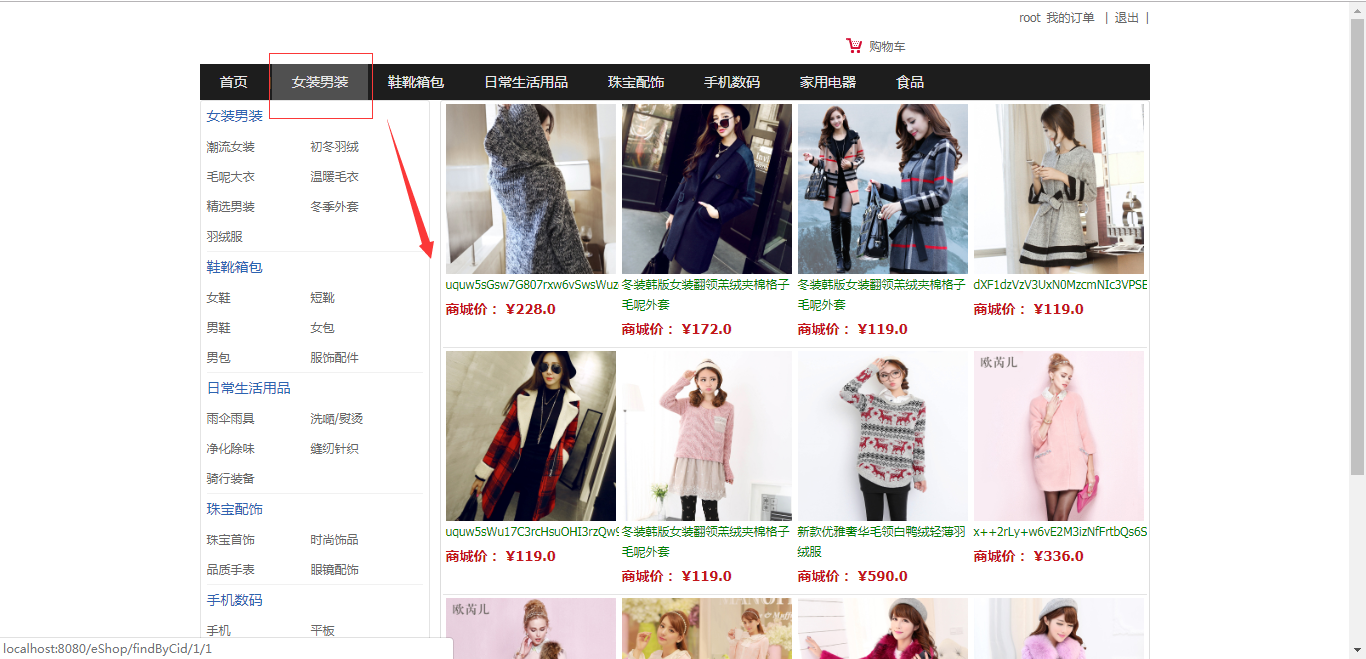Screen dimensions: 1366x659
Task: Open the 男包 subcategory
Action: [219, 358]
